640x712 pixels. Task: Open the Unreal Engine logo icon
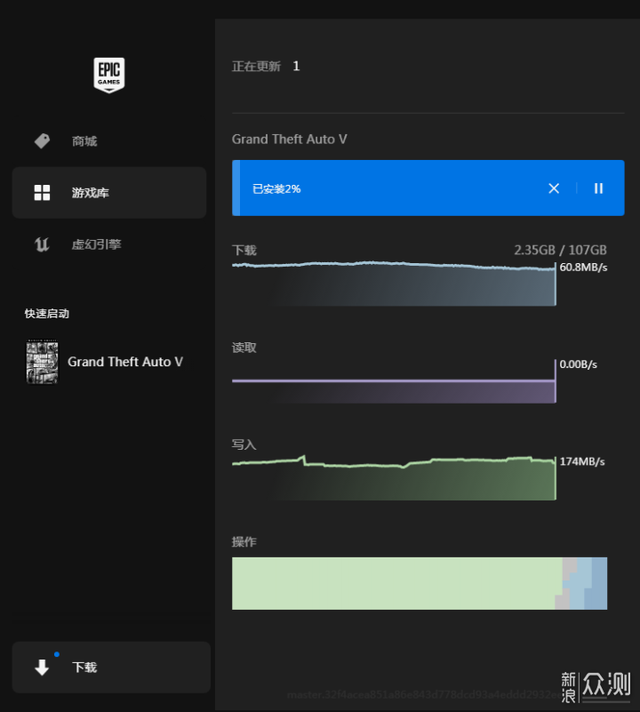pyautogui.click(x=42, y=244)
